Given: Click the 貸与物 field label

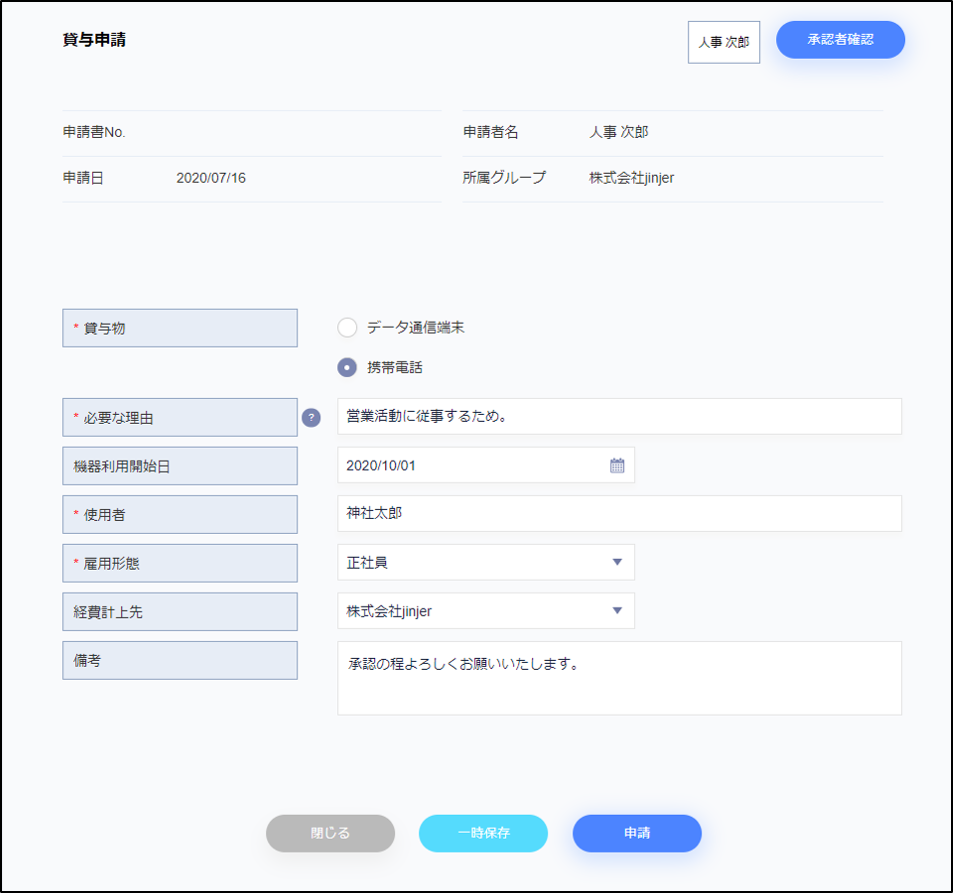Looking at the screenshot, I should [x=180, y=328].
